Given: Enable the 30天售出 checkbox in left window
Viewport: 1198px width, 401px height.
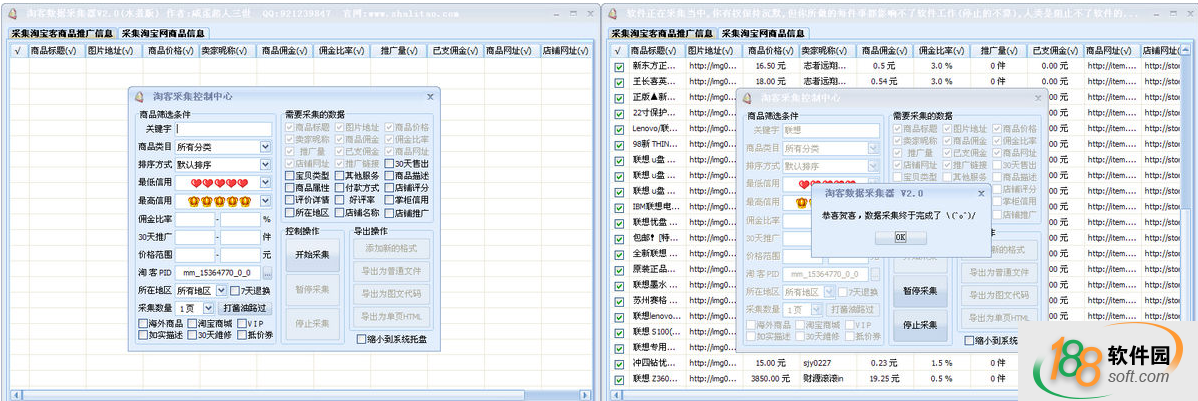Looking at the screenshot, I should [389, 163].
